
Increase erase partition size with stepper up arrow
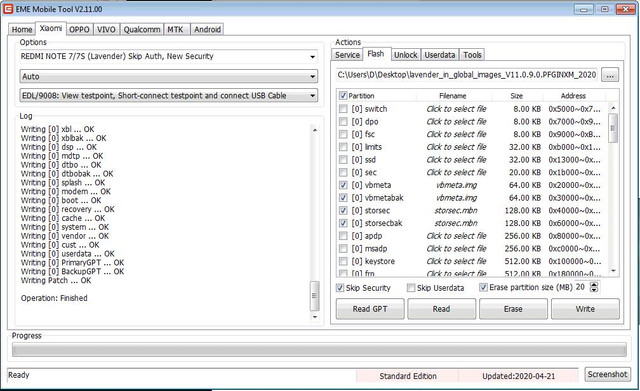594,284
